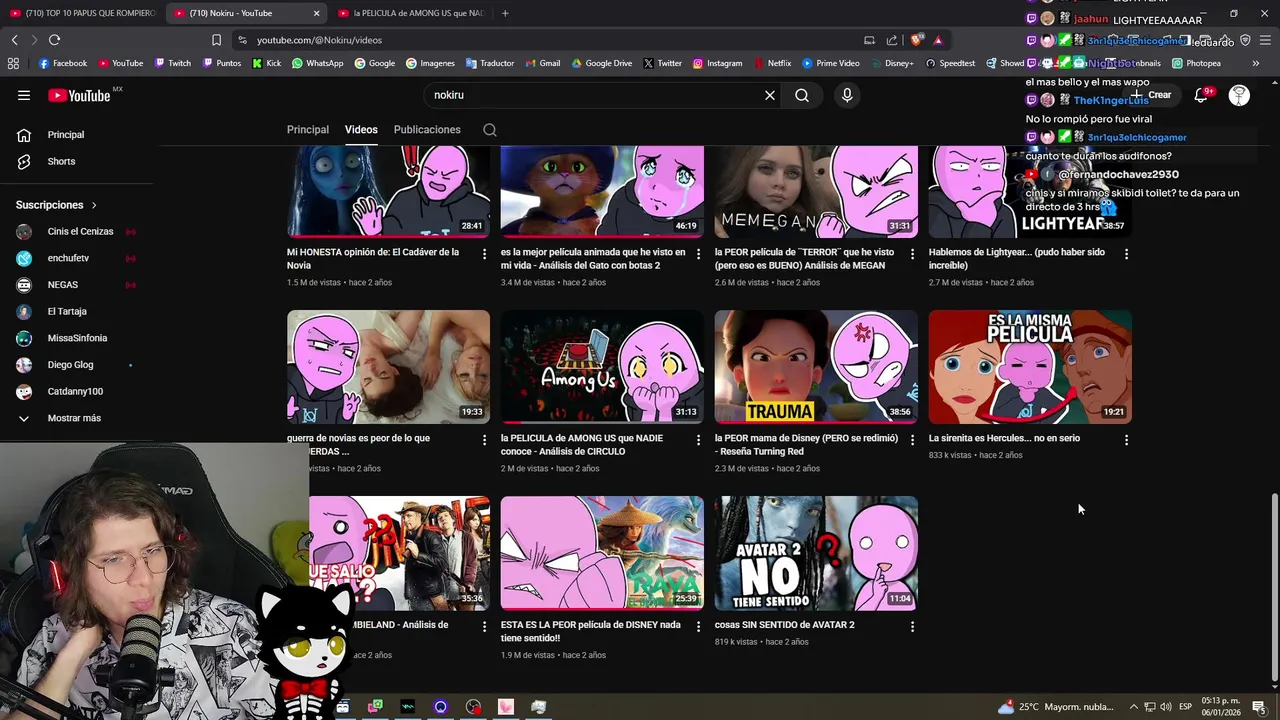Show hidden system tray icons chevron
The width and height of the screenshot is (1280, 720).
tap(1135, 707)
